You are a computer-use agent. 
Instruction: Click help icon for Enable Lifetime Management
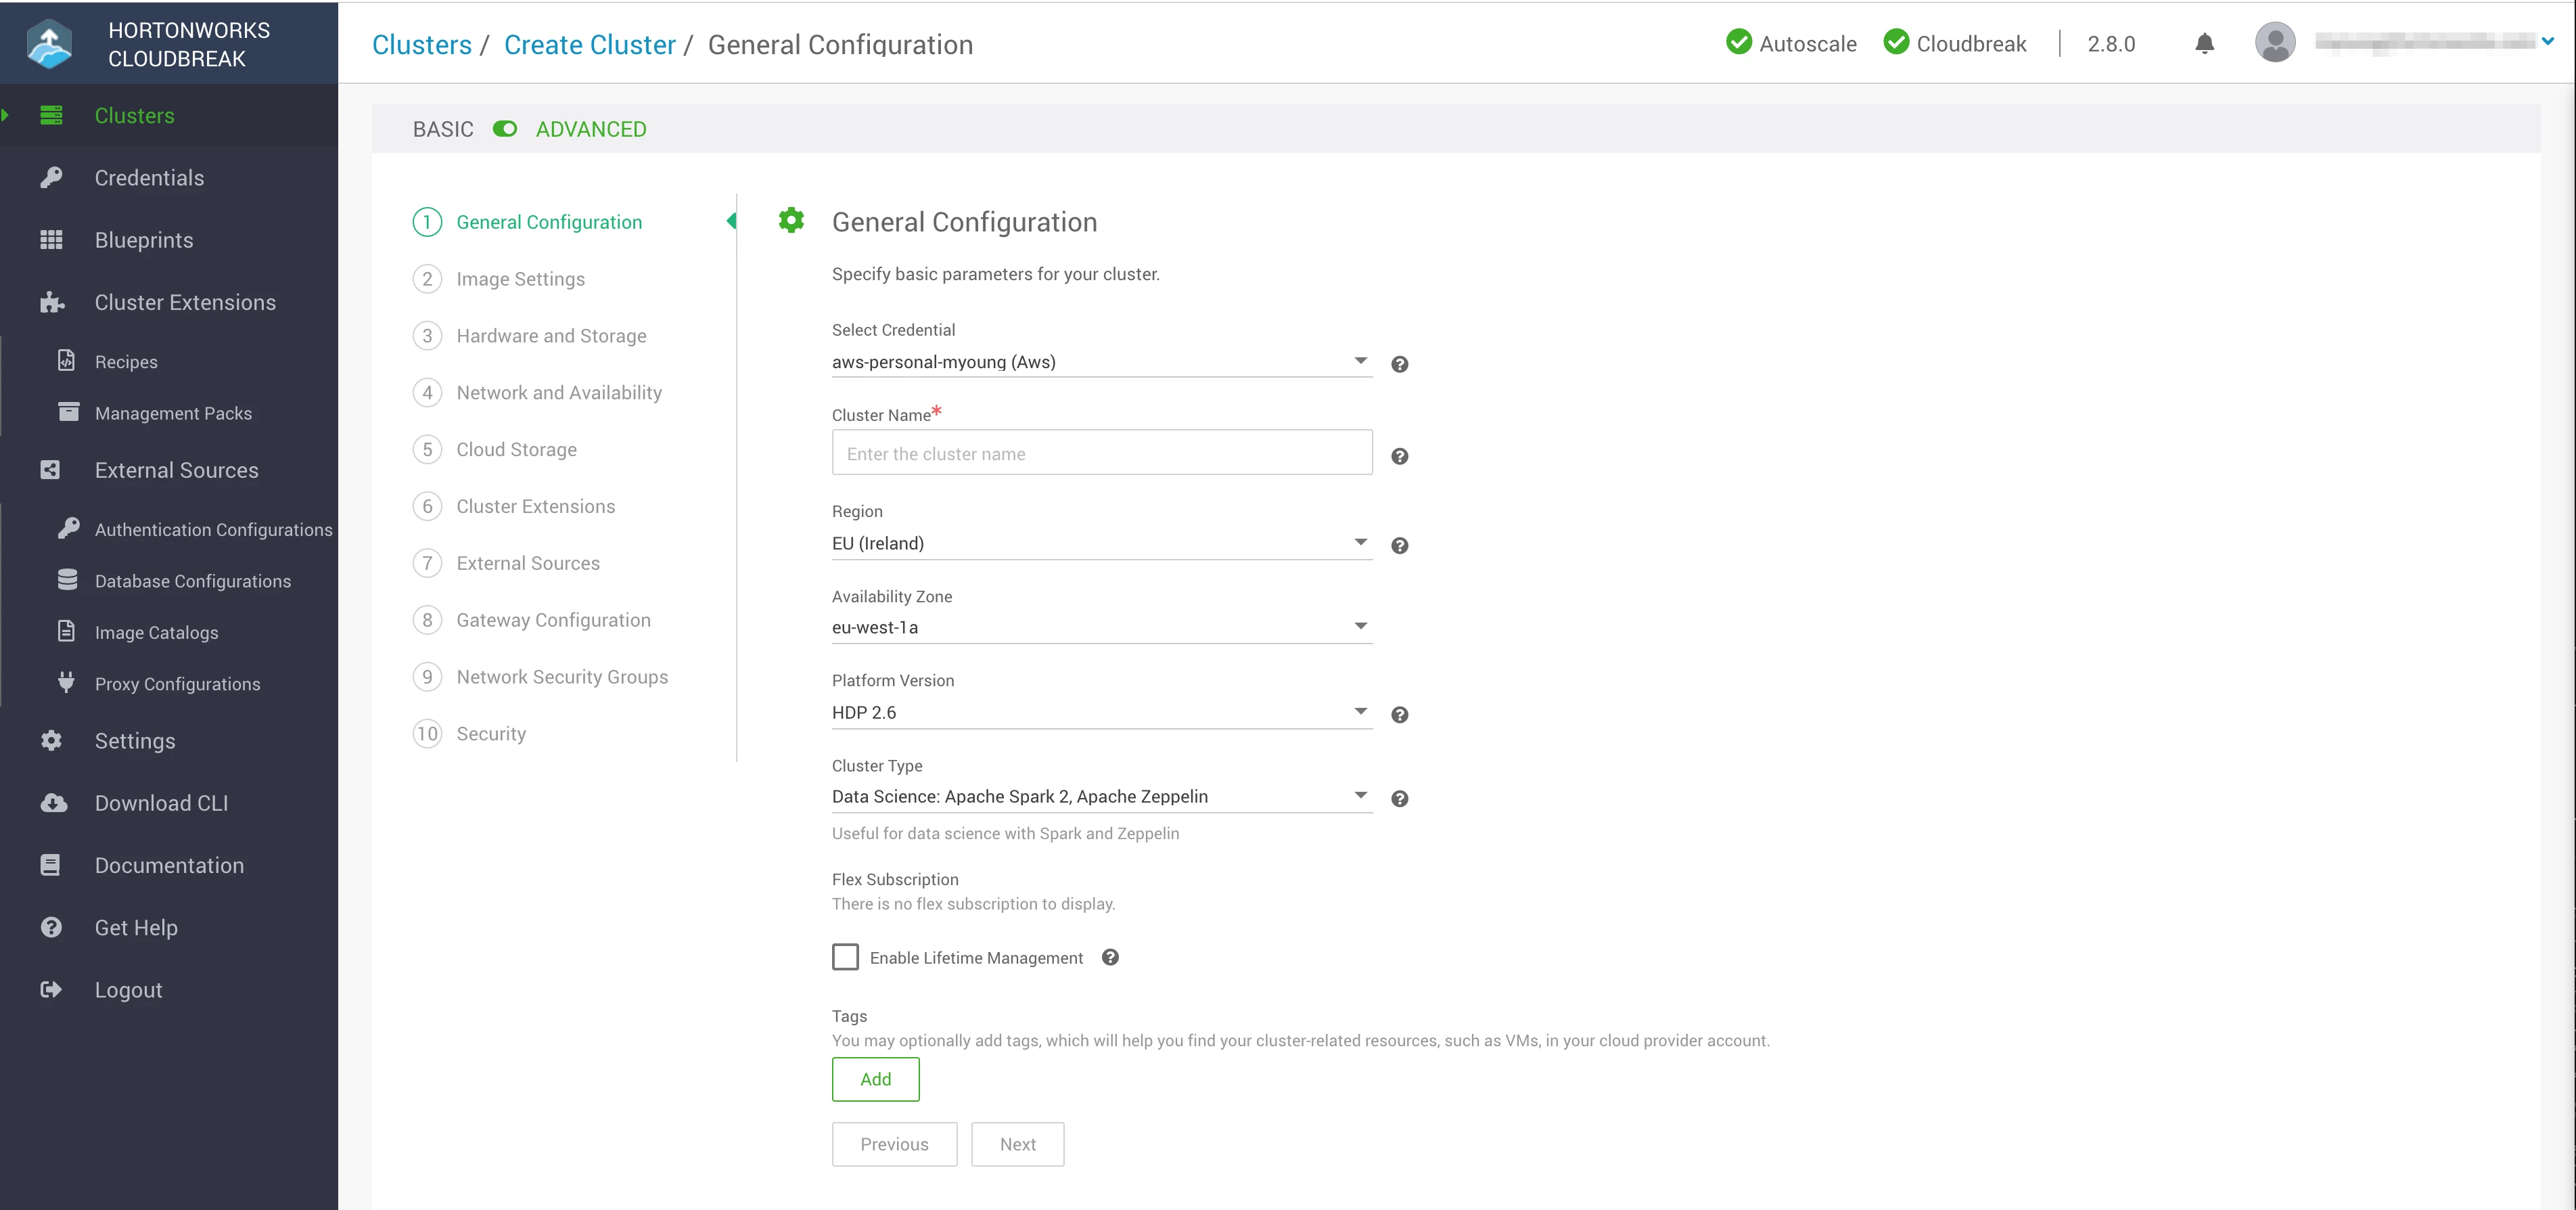point(1110,957)
